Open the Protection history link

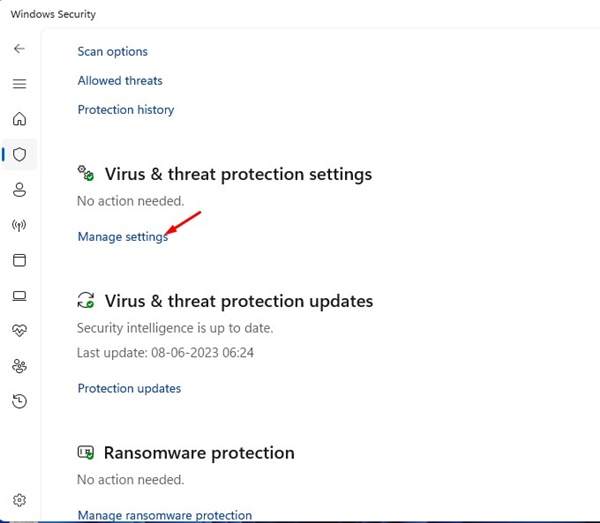126,110
